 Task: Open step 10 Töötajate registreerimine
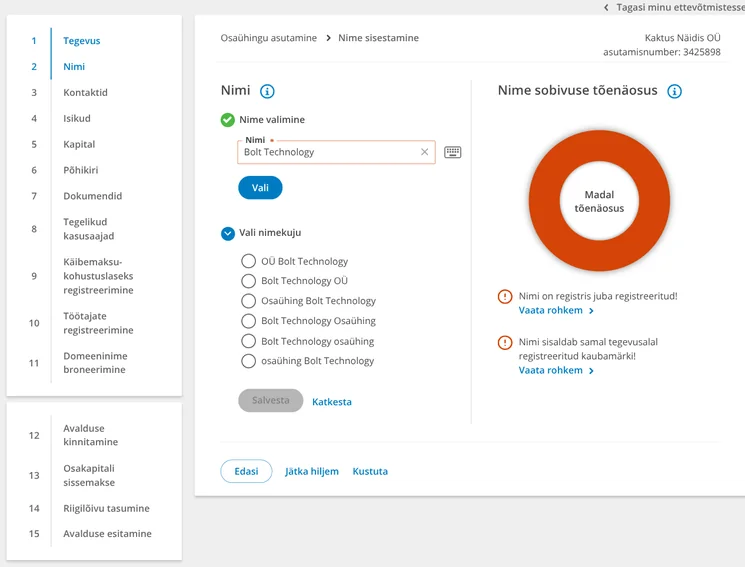click(x=98, y=323)
